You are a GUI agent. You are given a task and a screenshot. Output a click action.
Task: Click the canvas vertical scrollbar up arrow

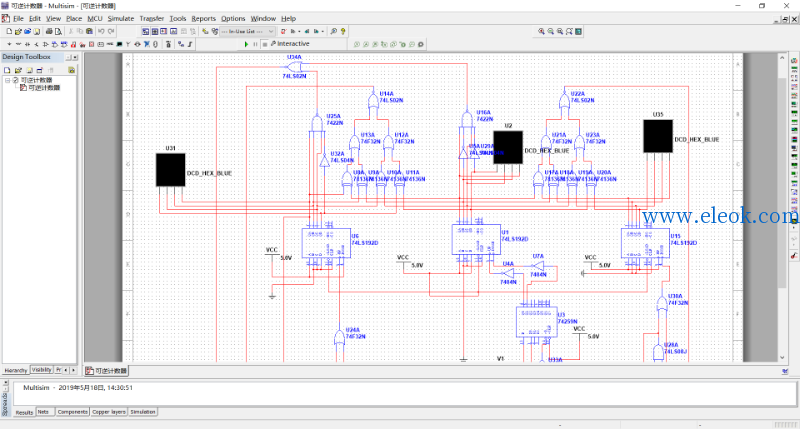tap(782, 58)
